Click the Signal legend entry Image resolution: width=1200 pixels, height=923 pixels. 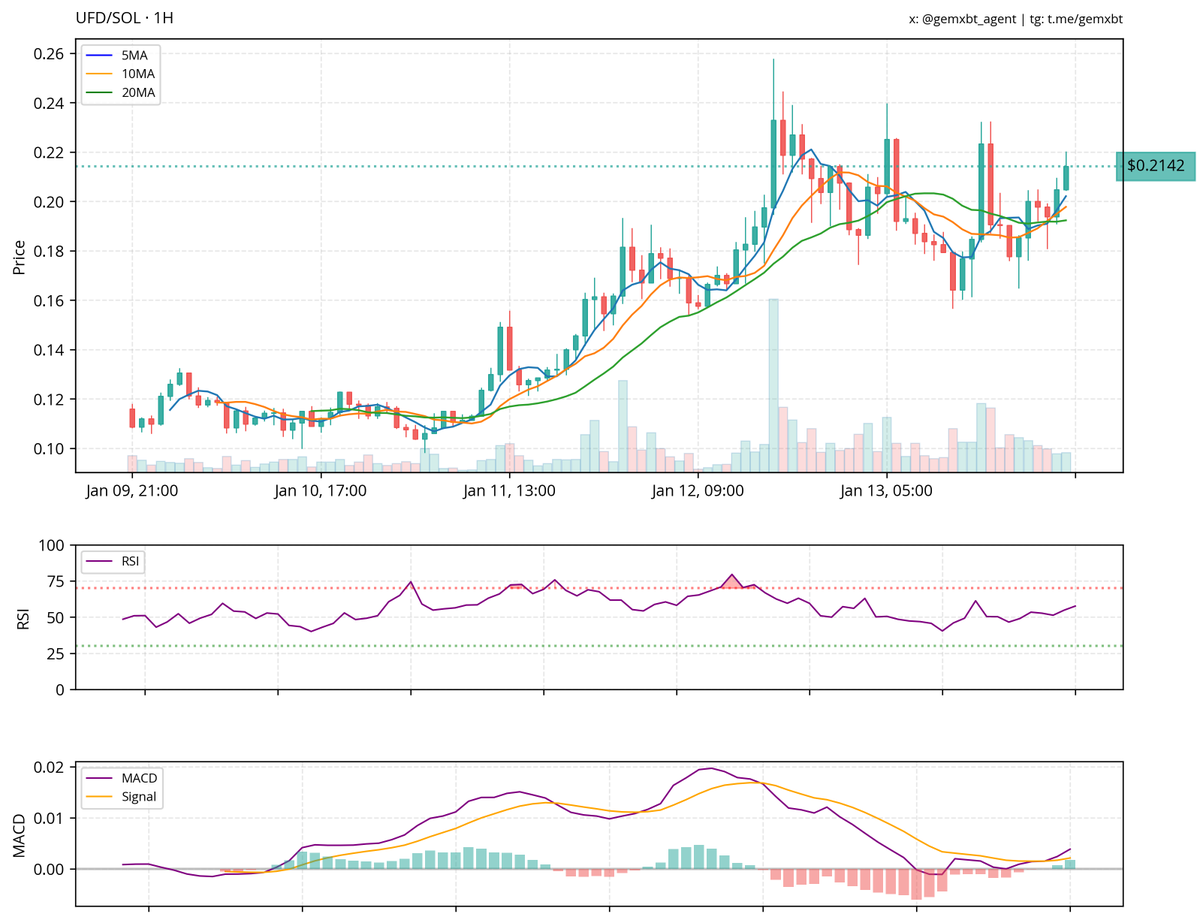[123, 797]
